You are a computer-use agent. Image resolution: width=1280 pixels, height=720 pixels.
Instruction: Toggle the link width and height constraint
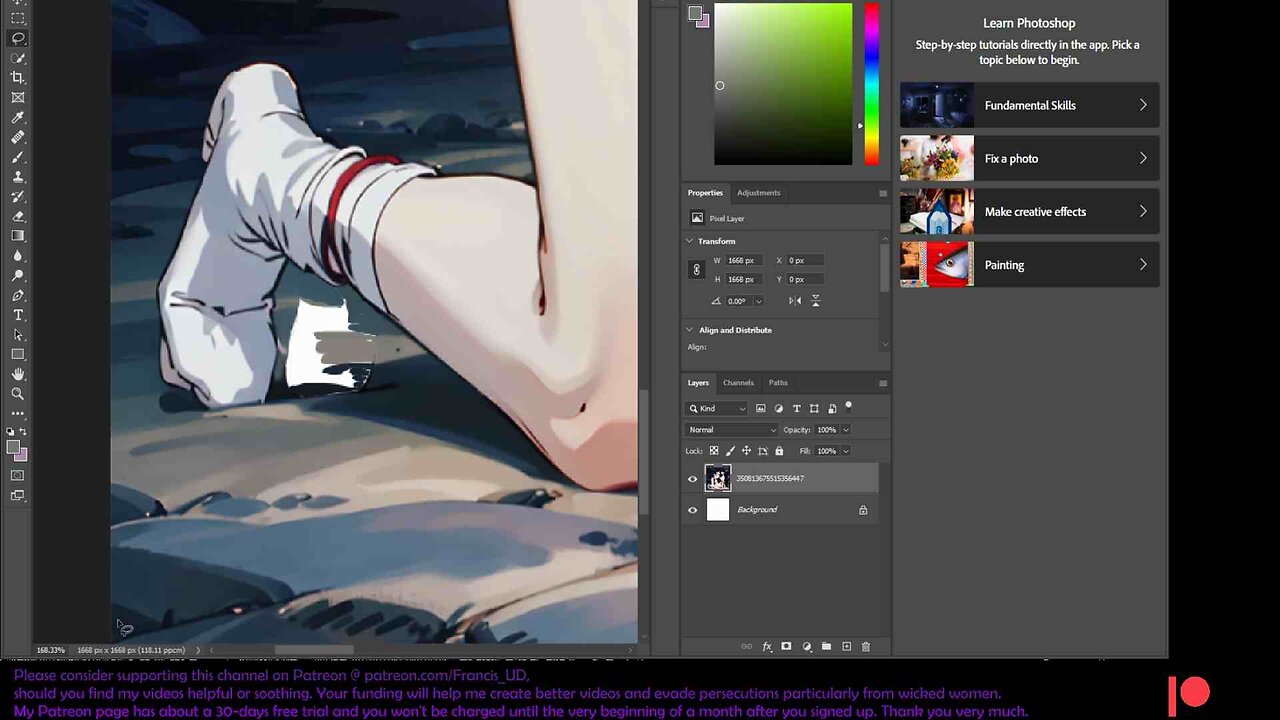click(697, 270)
